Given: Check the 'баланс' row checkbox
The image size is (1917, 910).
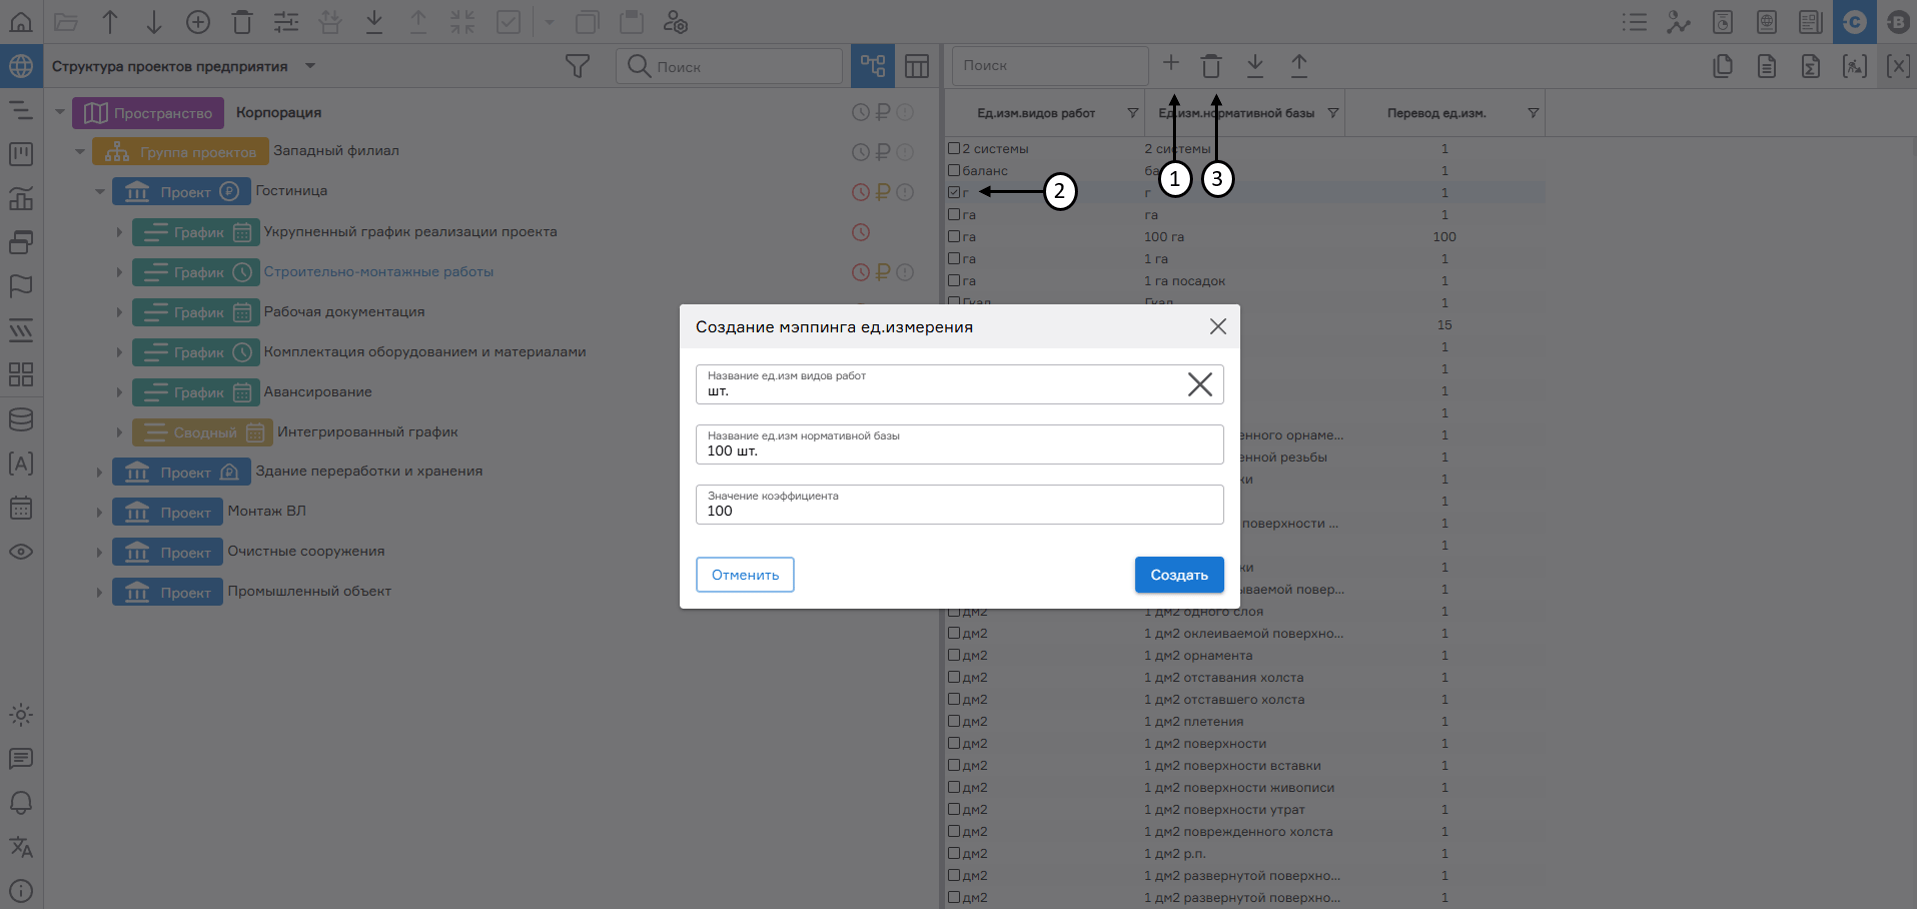Looking at the screenshot, I should tap(952, 170).
